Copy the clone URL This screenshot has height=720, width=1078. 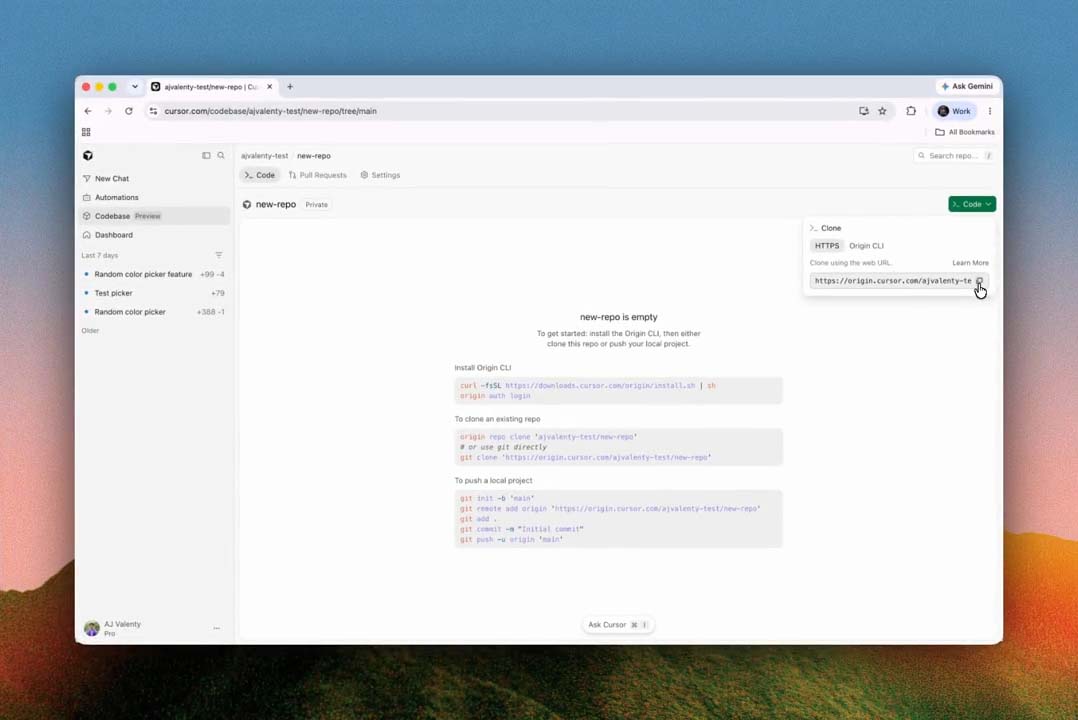point(980,281)
